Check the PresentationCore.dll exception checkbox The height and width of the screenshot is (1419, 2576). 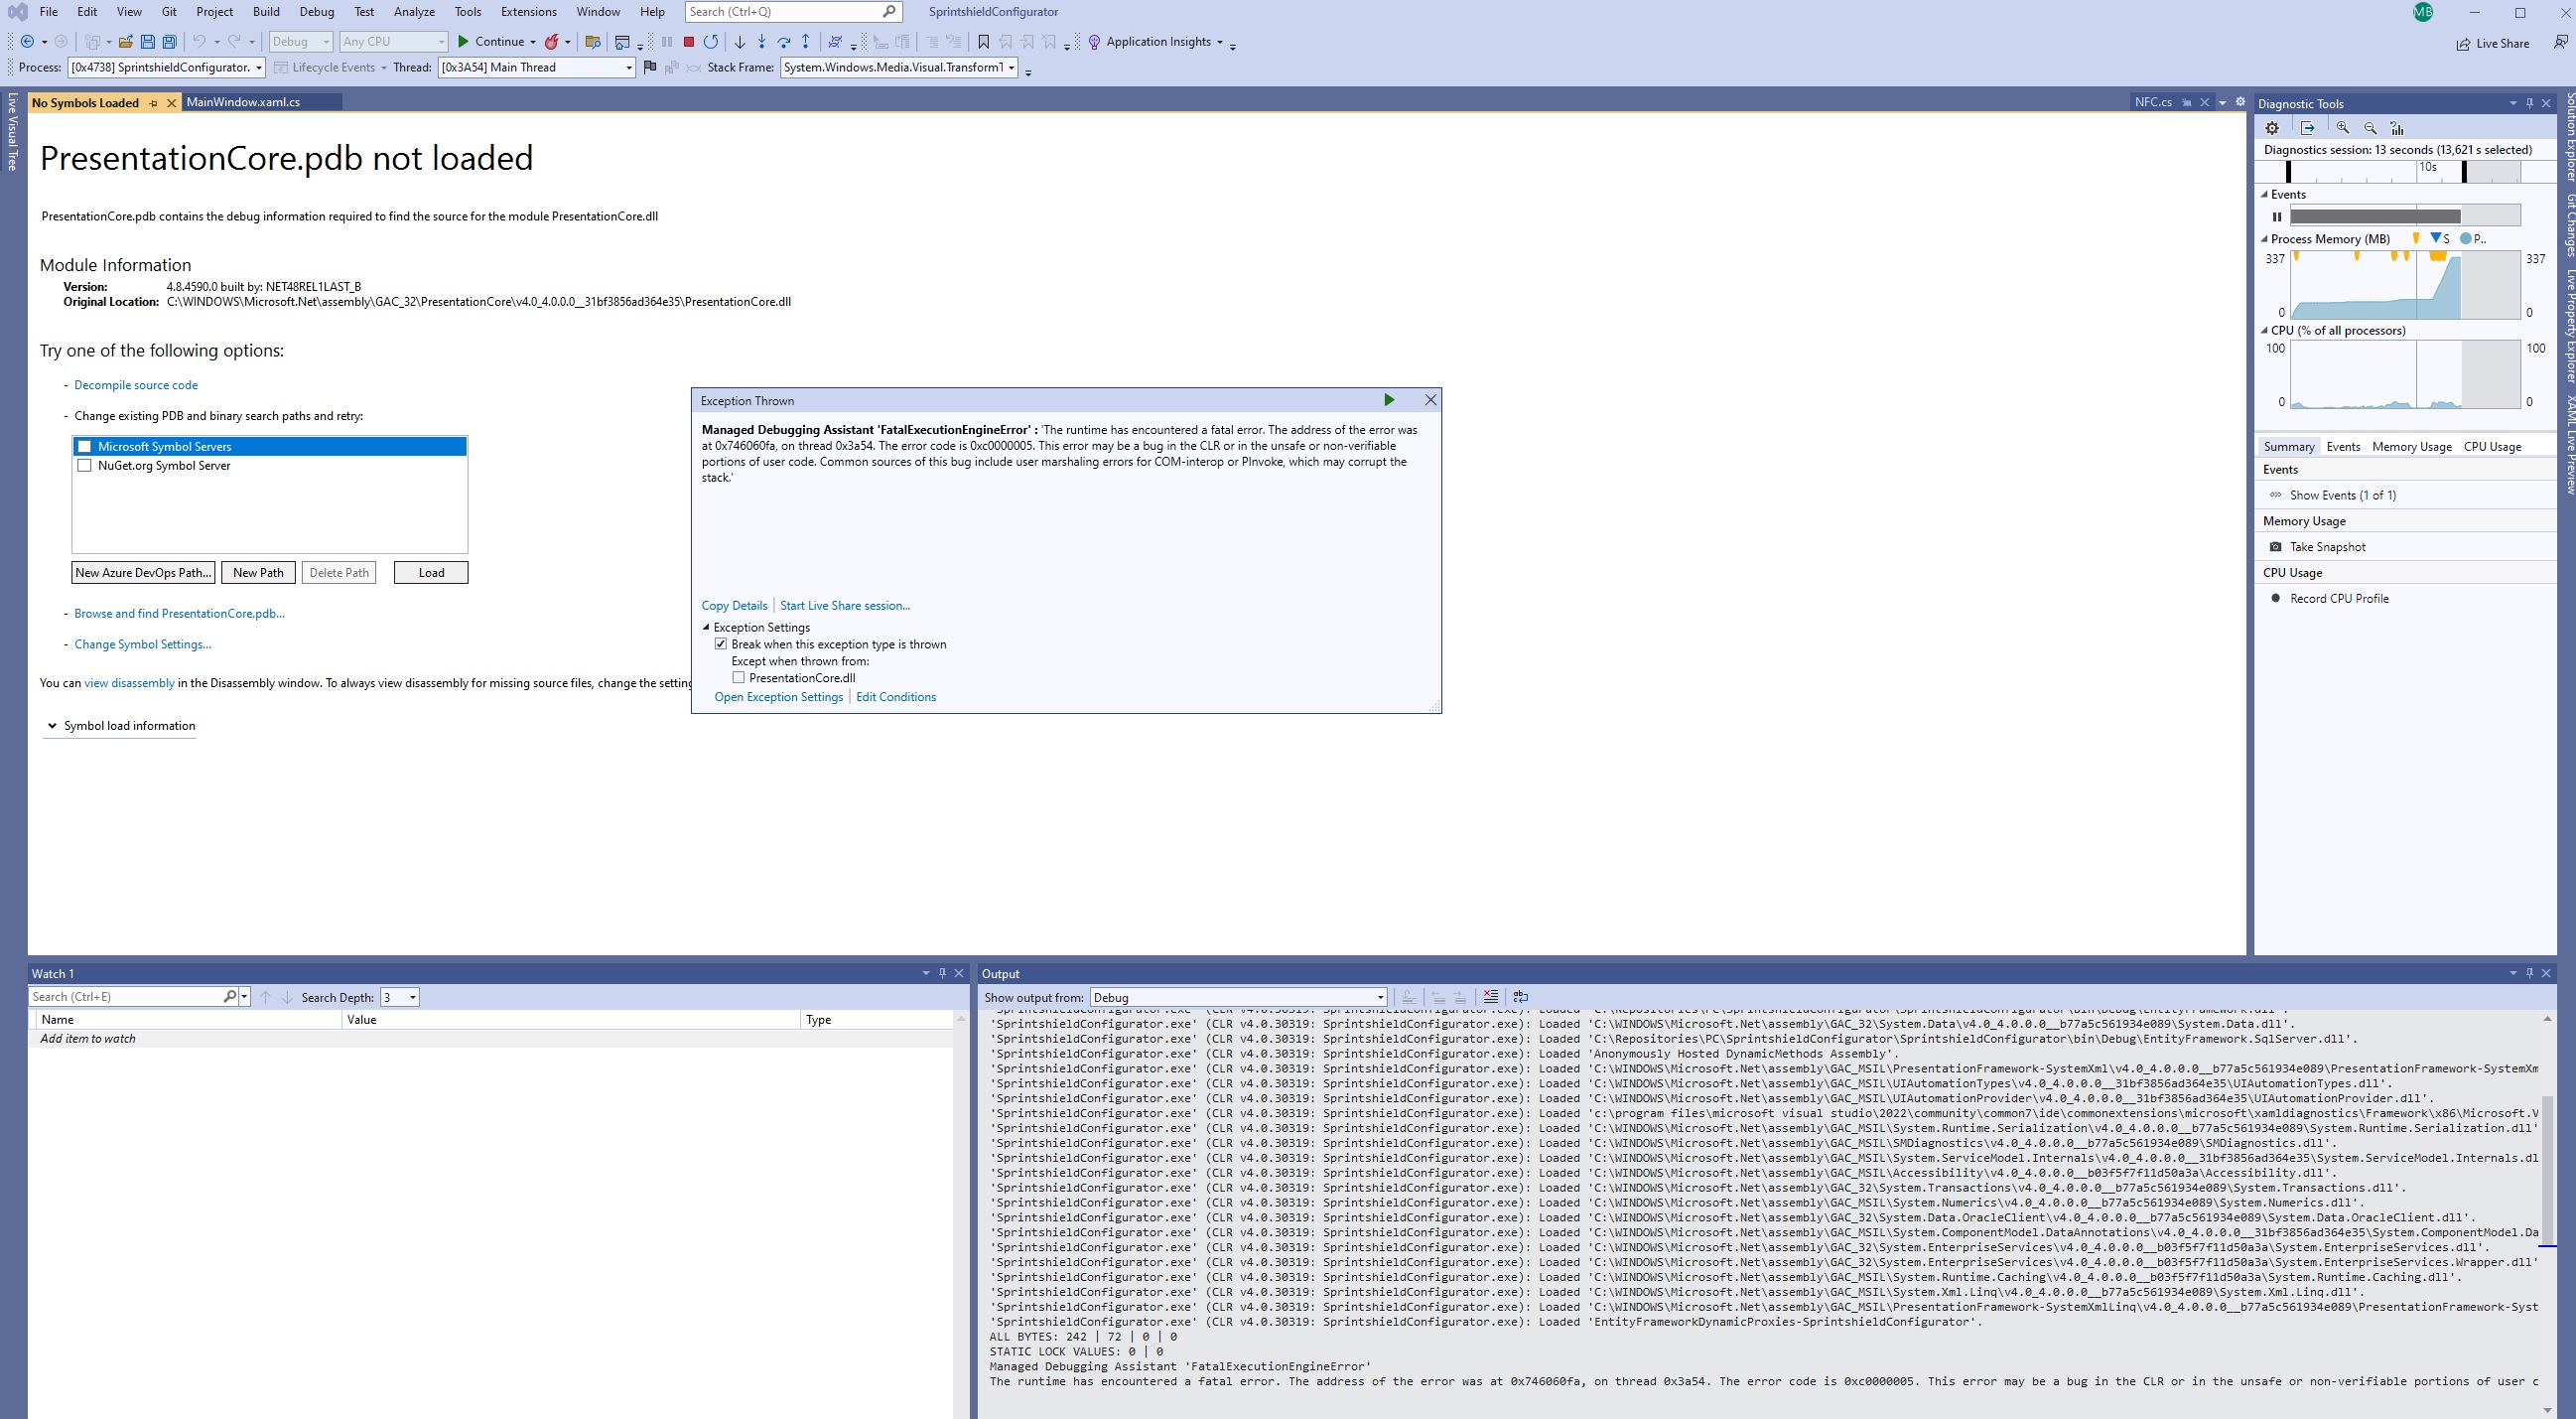tap(739, 678)
